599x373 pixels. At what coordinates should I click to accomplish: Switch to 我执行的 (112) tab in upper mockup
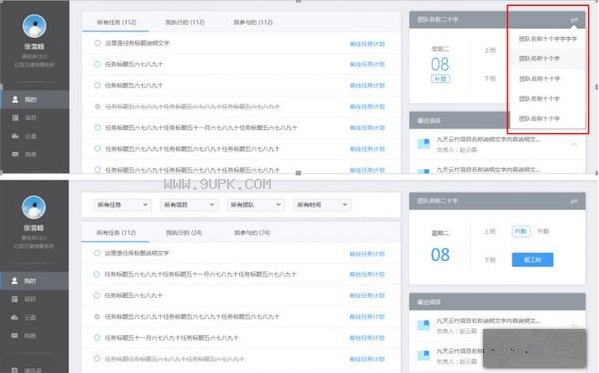tap(185, 22)
